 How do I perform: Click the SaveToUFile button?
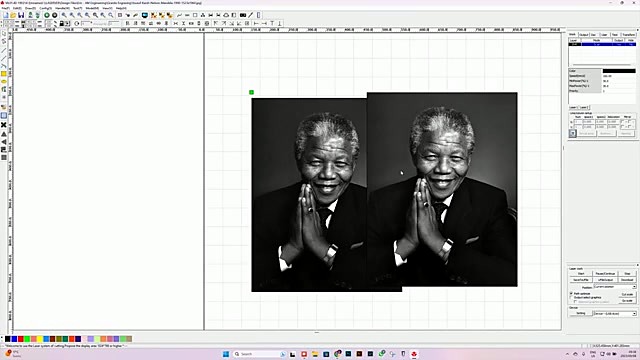tap(581, 280)
